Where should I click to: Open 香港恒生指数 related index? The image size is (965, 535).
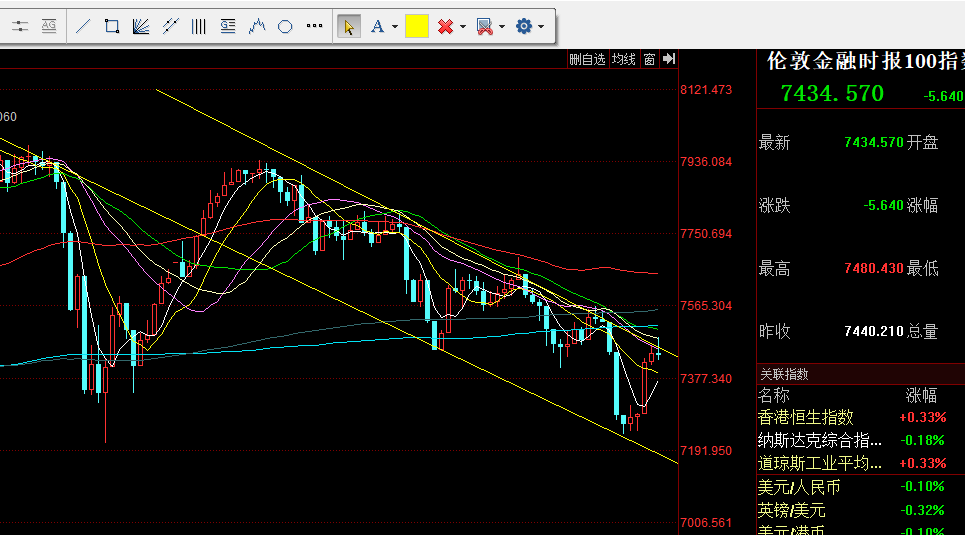pos(805,417)
